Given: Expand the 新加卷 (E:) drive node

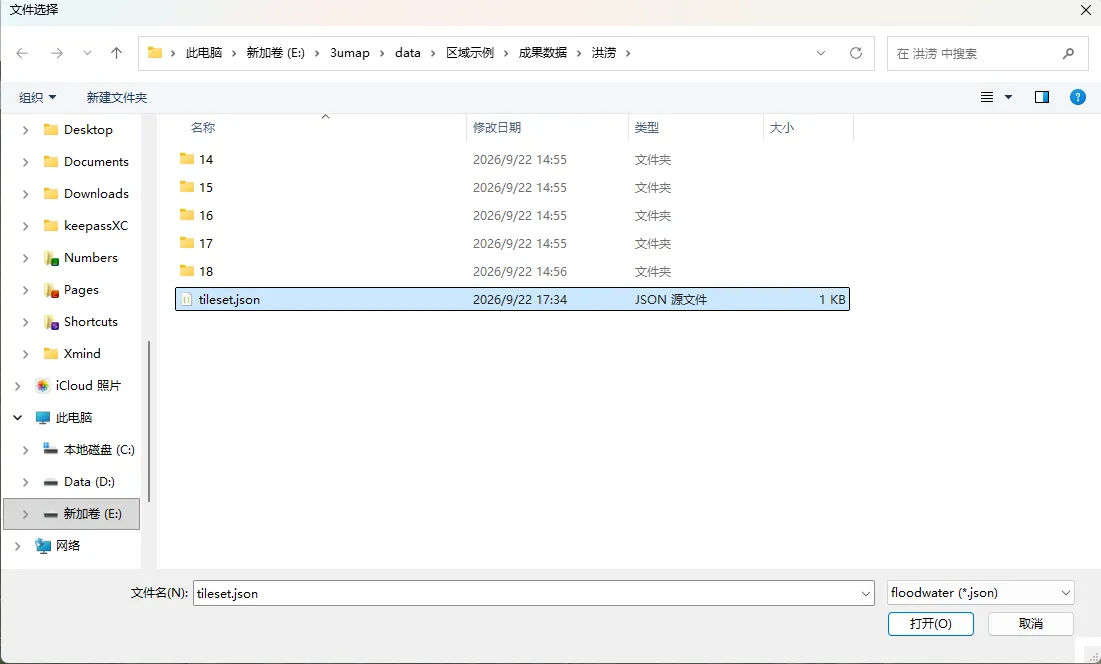Looking at the screenshot, I should click(x=25, y=514).
